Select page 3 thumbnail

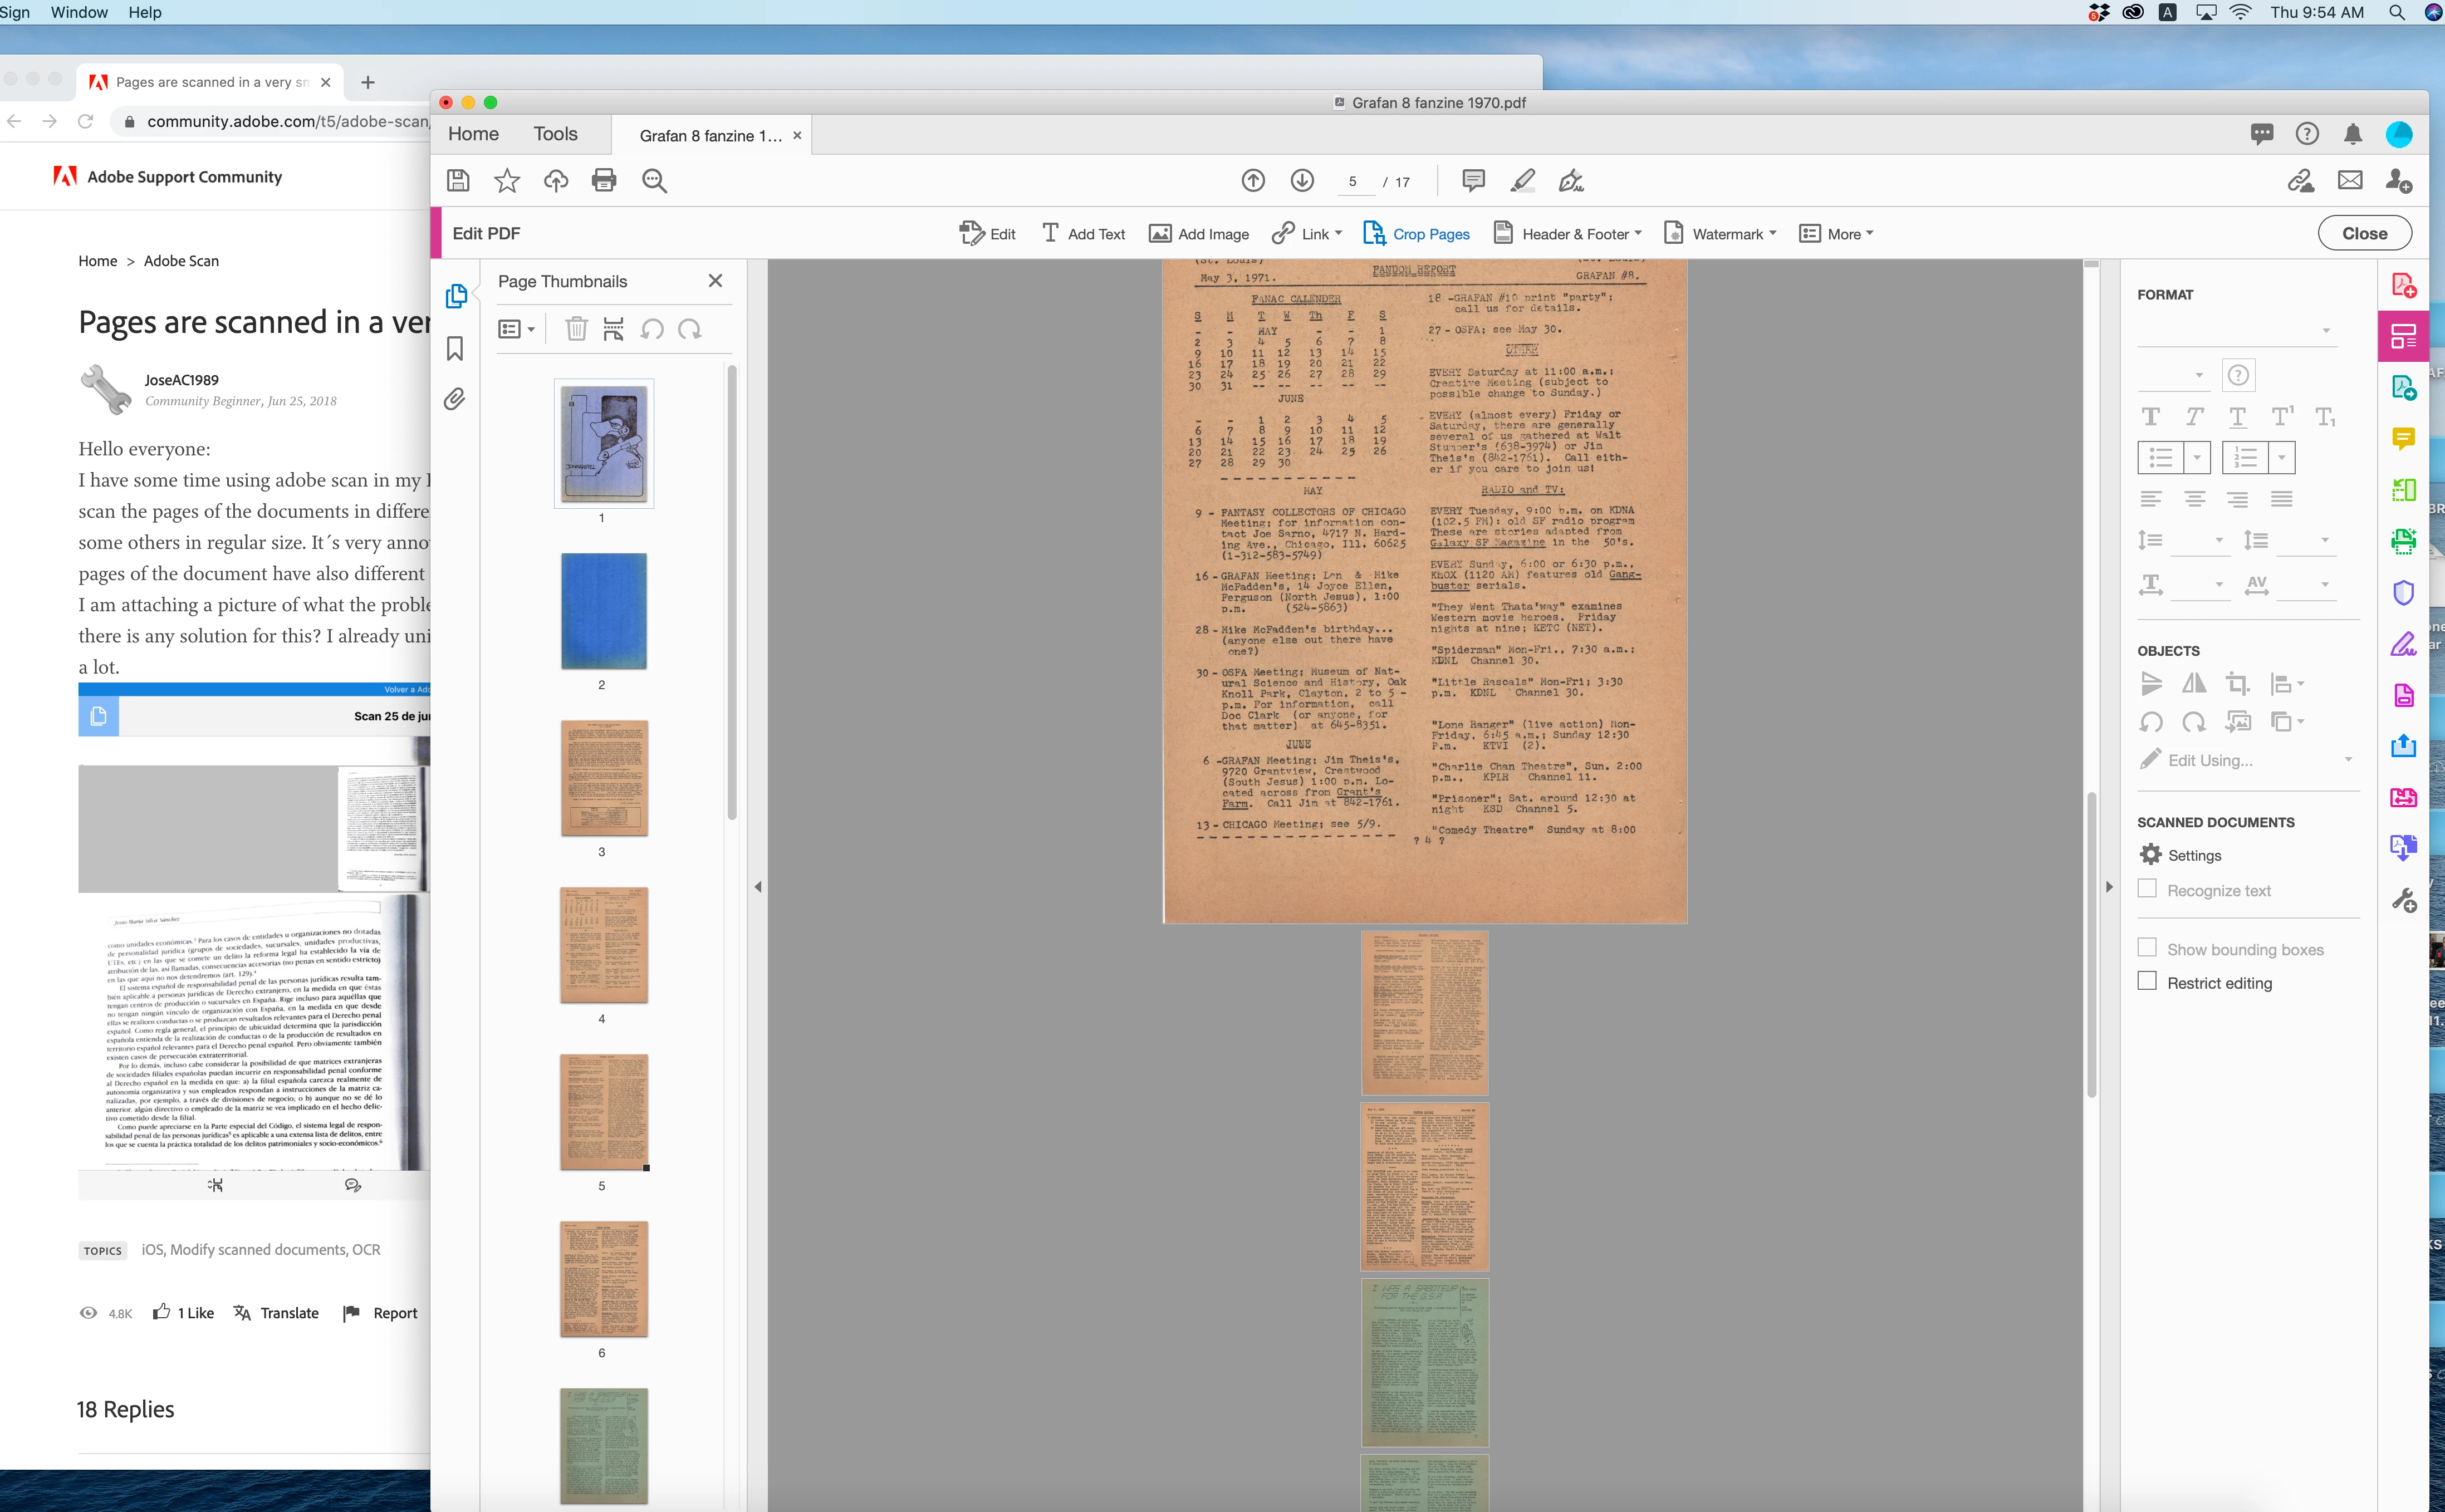coord(604,778)
